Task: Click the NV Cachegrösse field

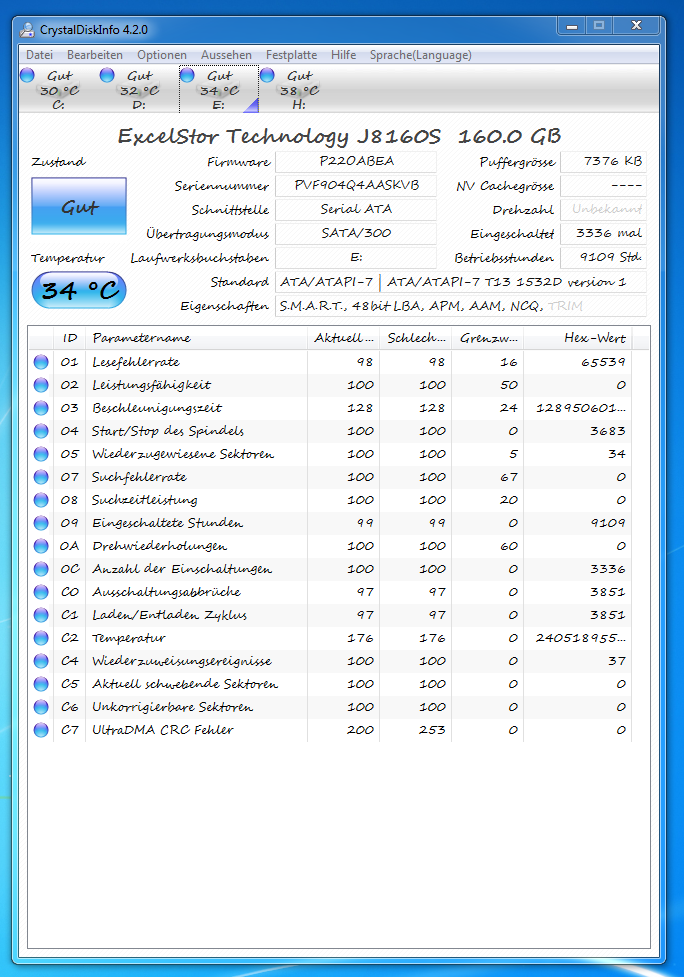Action: click(603, 186)
